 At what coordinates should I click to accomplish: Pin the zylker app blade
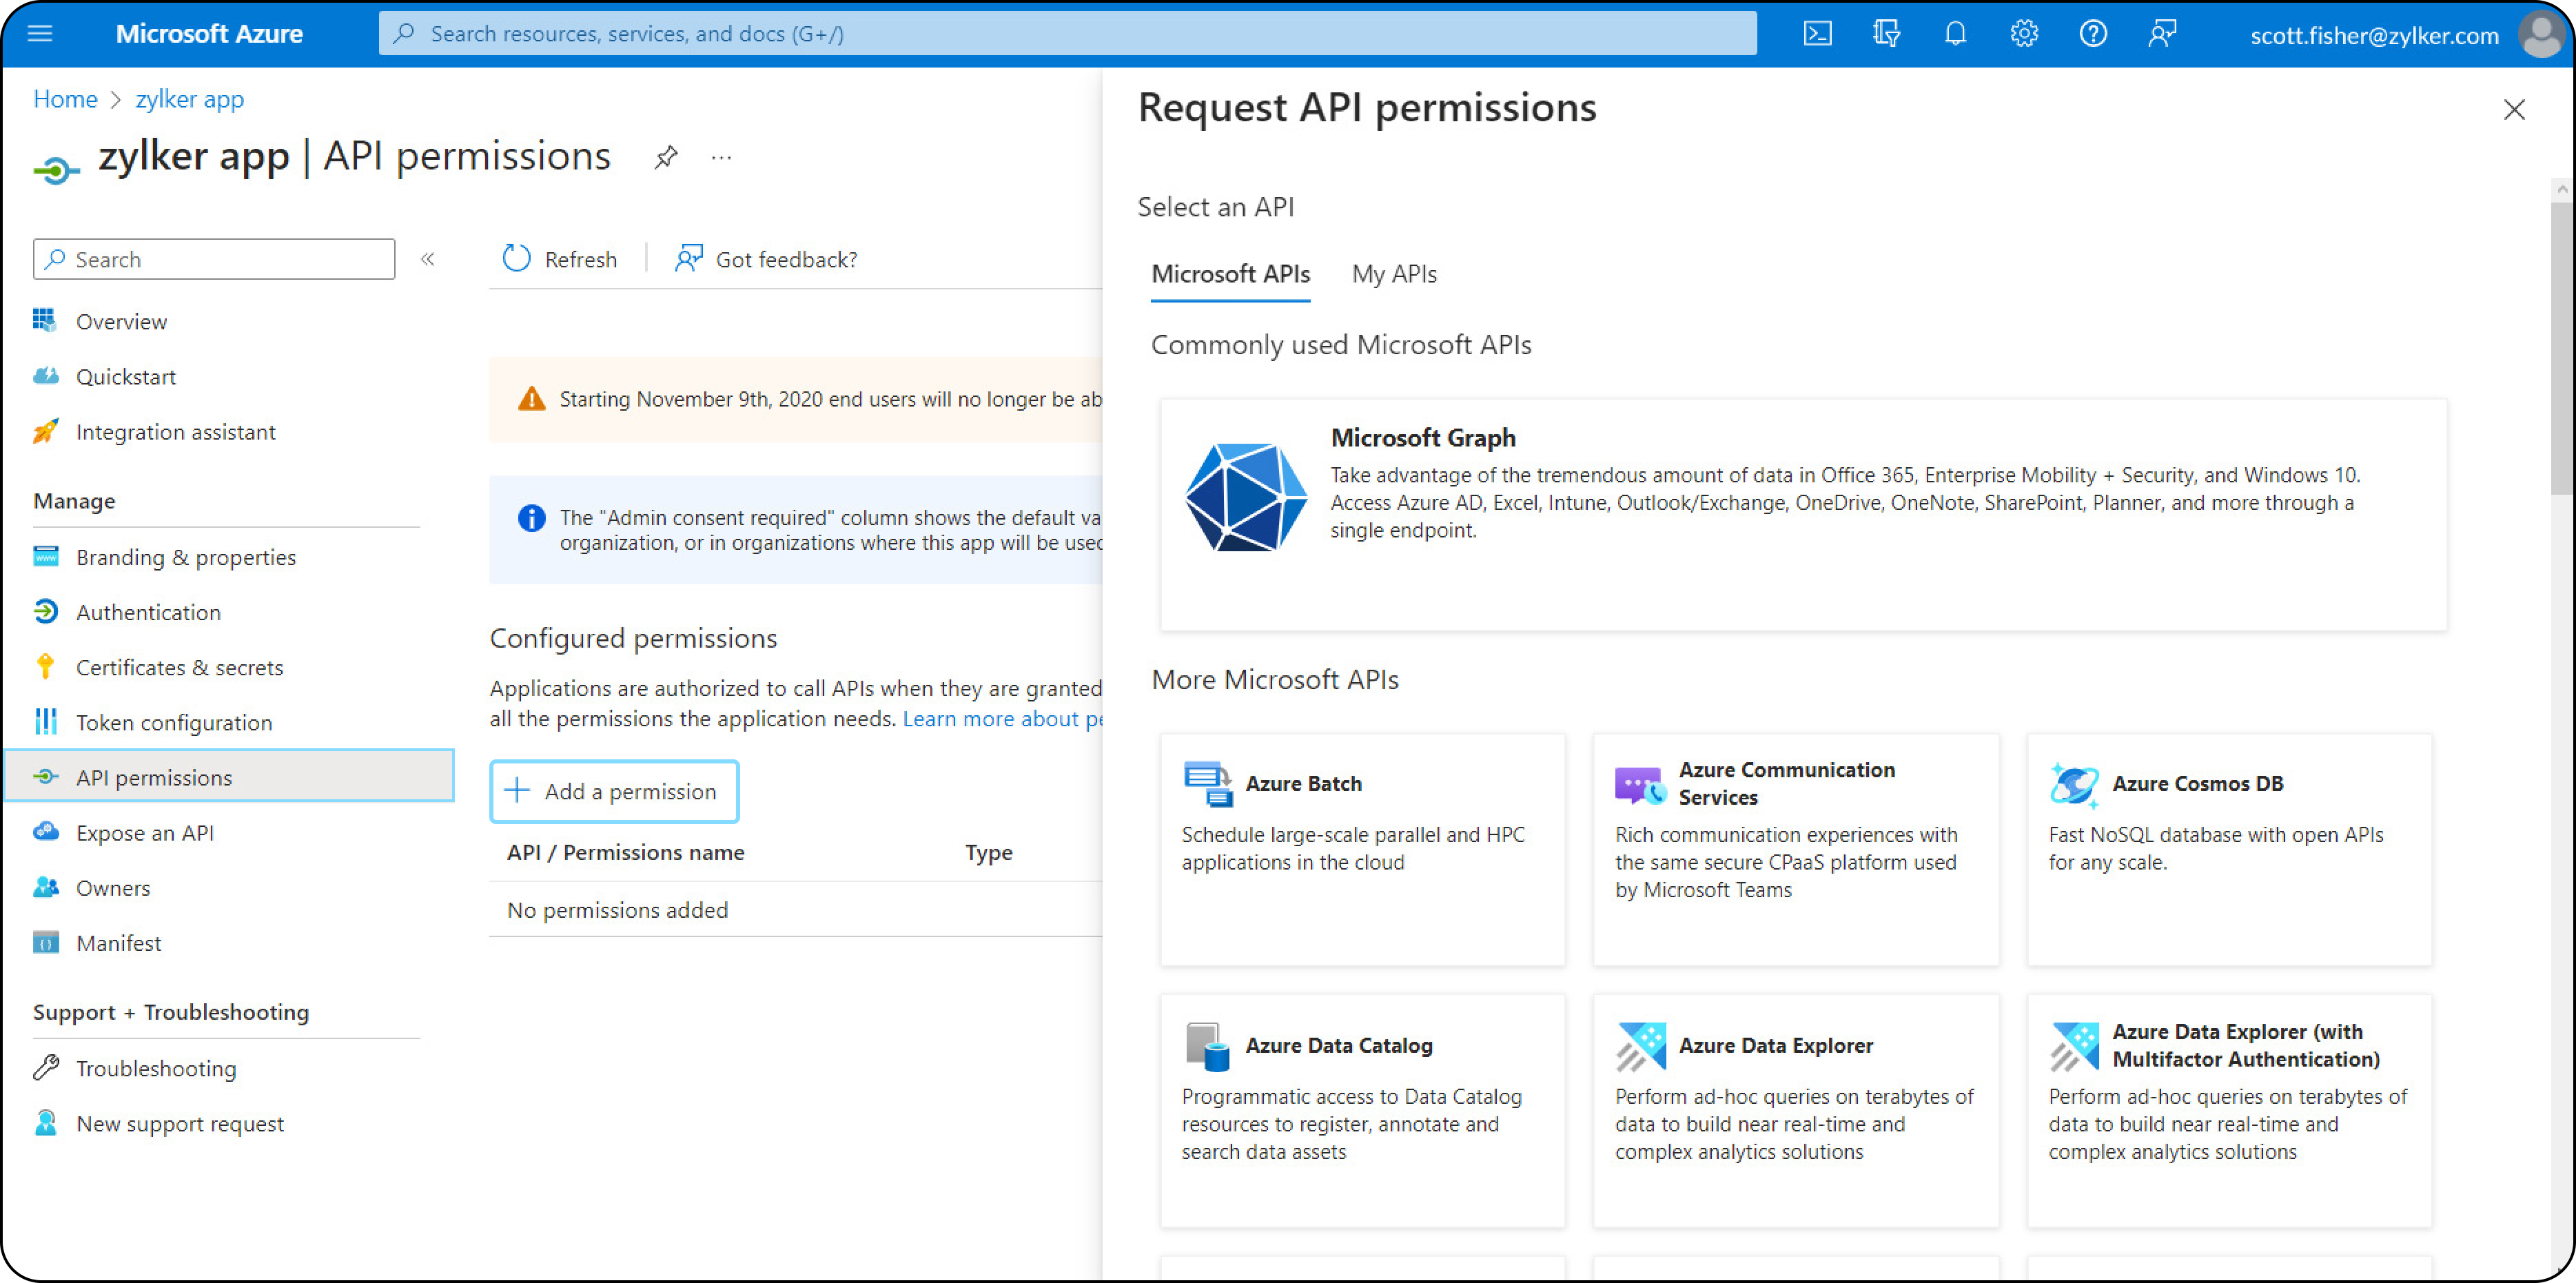pyautogui.click(x=666, y=157)
